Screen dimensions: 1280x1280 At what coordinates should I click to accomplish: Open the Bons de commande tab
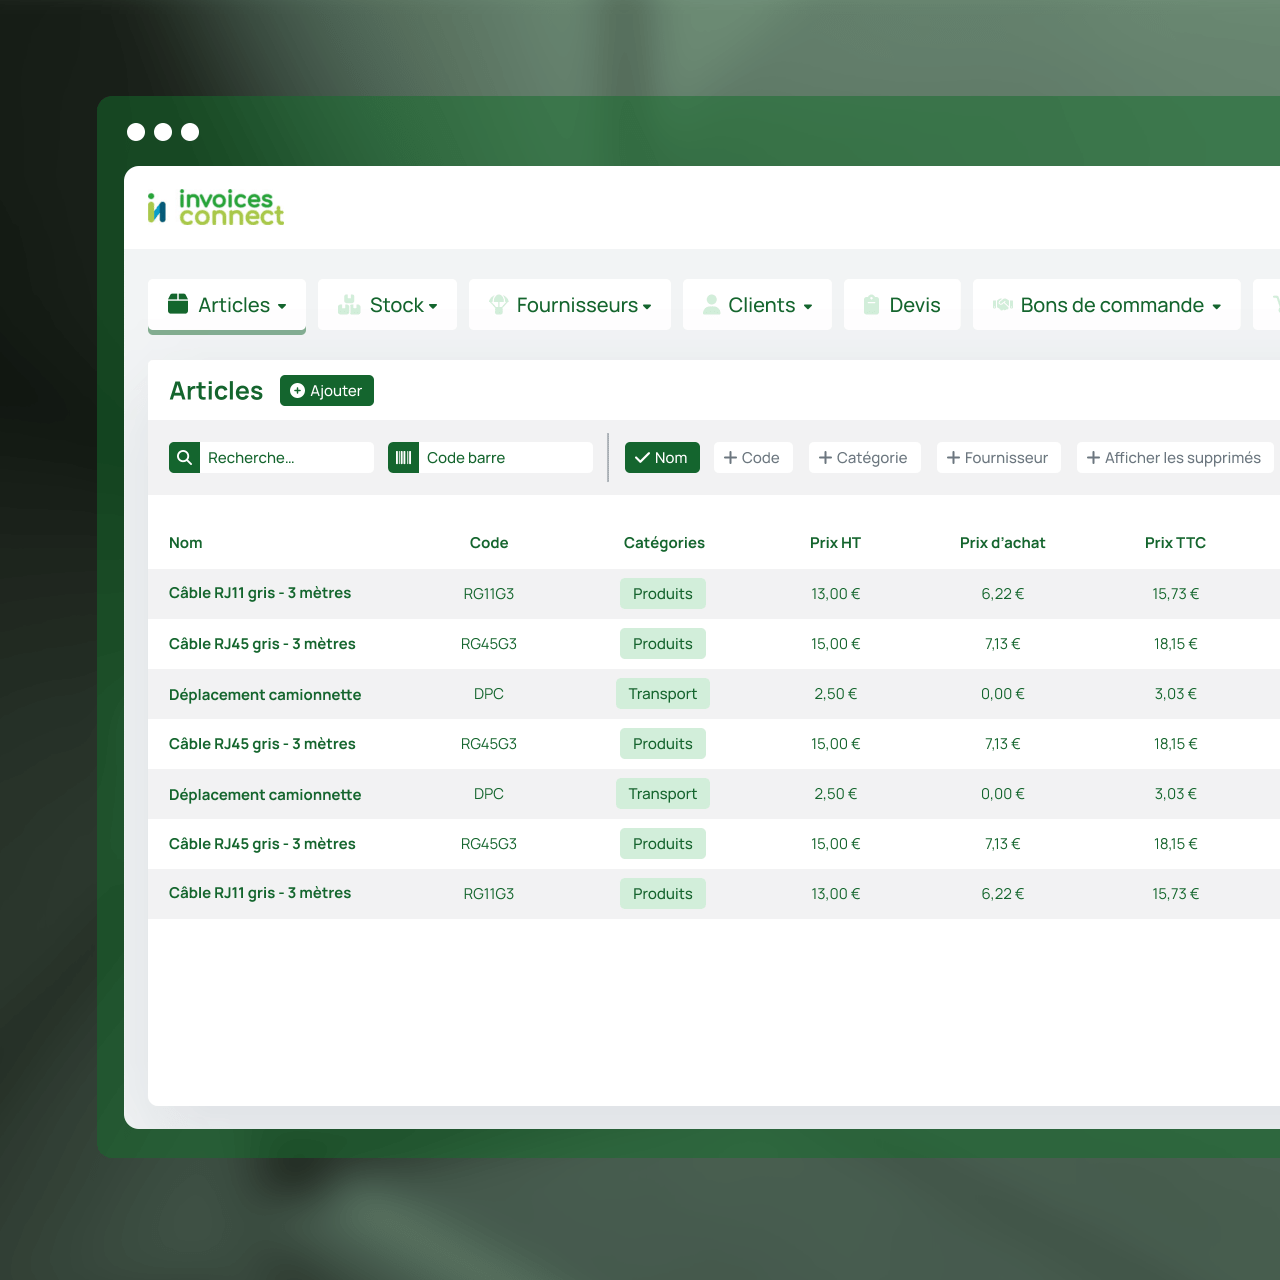coord(1107,305)
